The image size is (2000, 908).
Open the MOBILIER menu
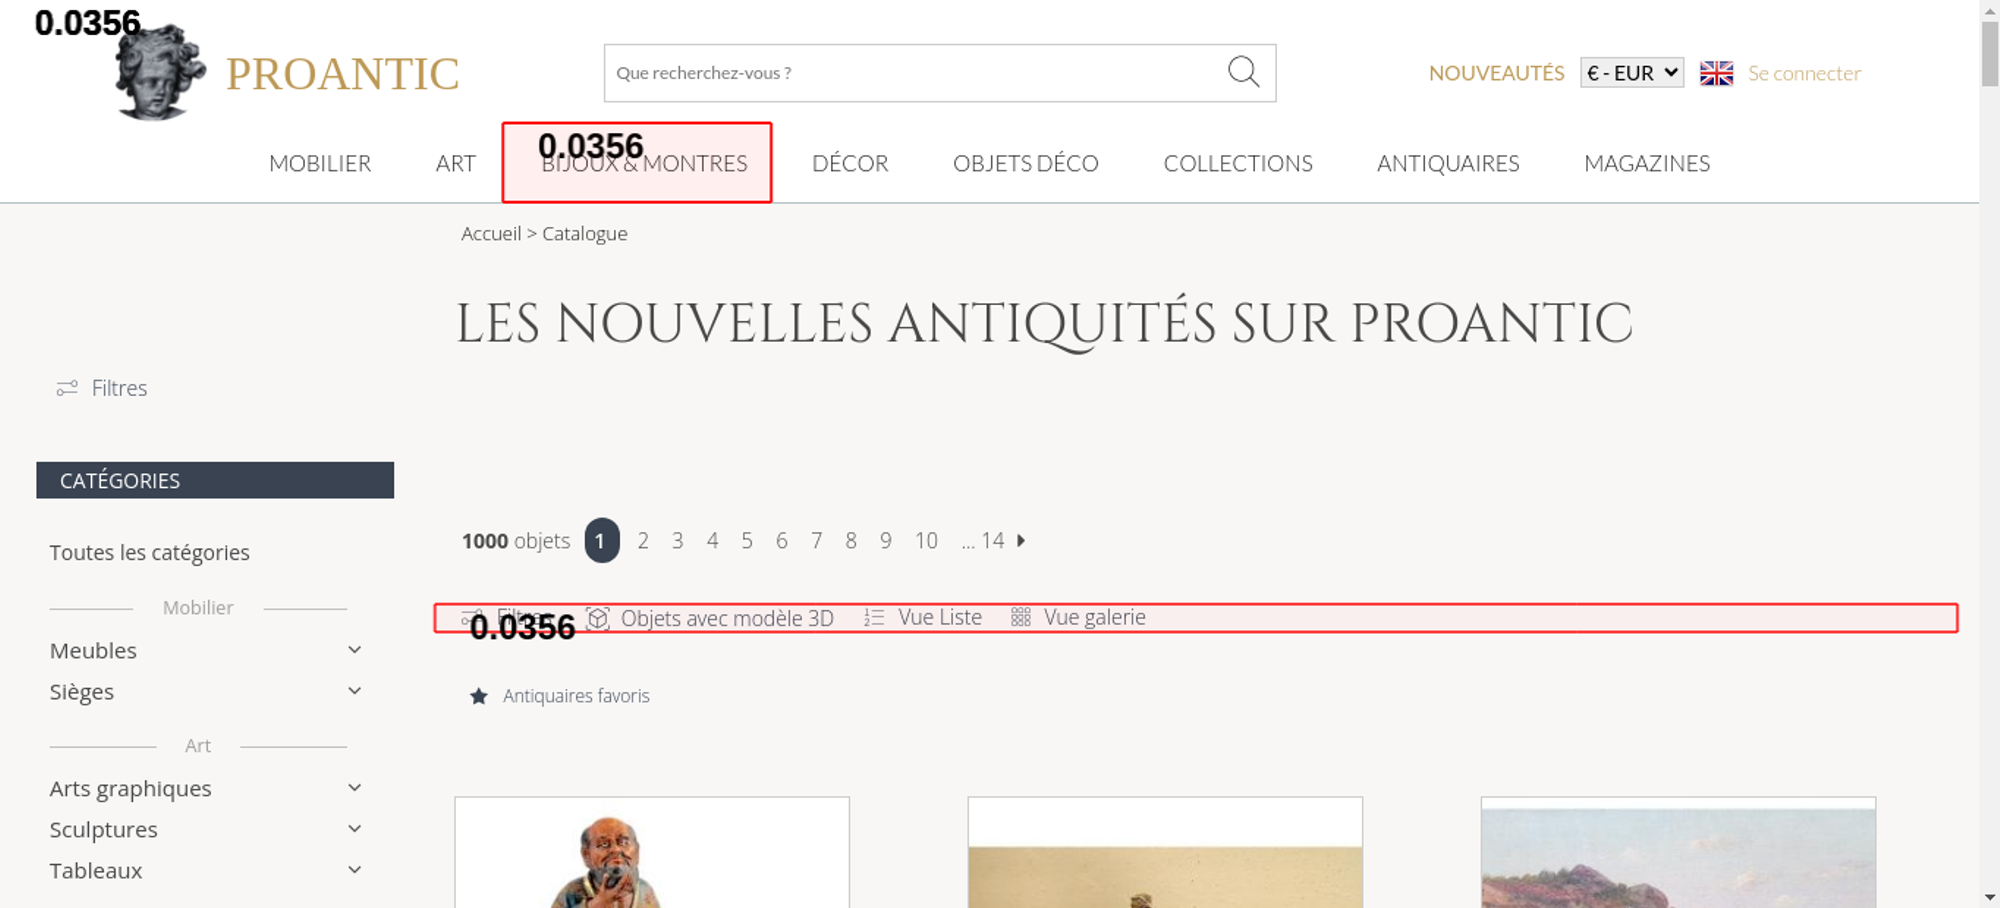(320, 163)
